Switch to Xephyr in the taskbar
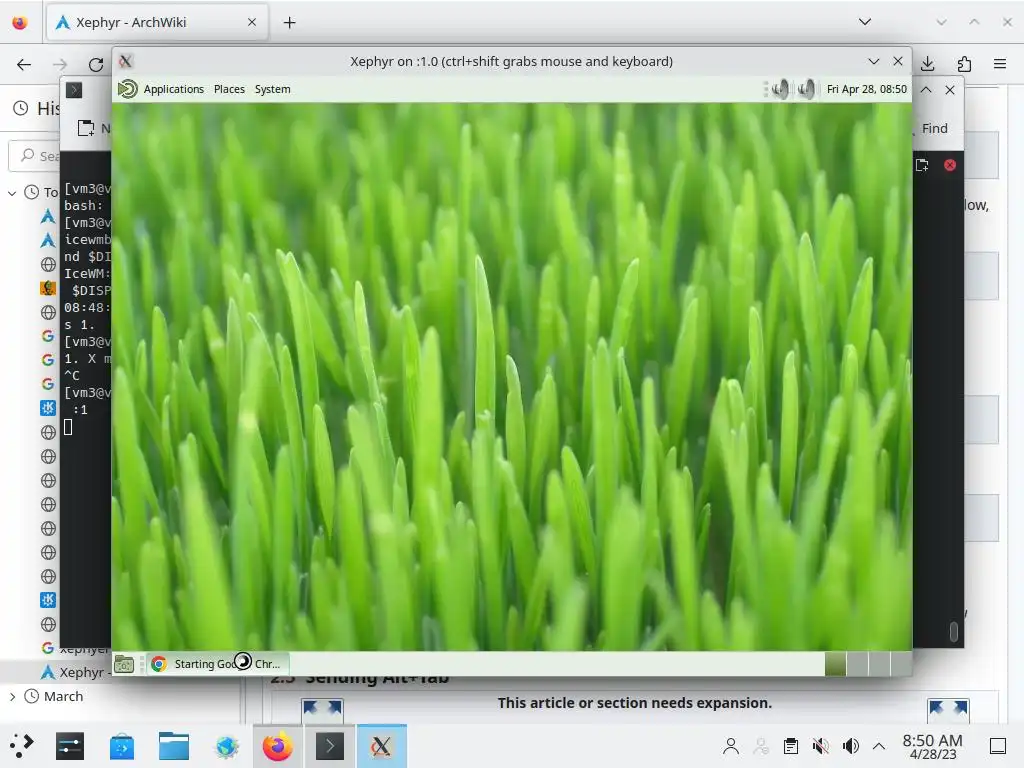This screenshot has width=1024, height=768. (381, 746)
